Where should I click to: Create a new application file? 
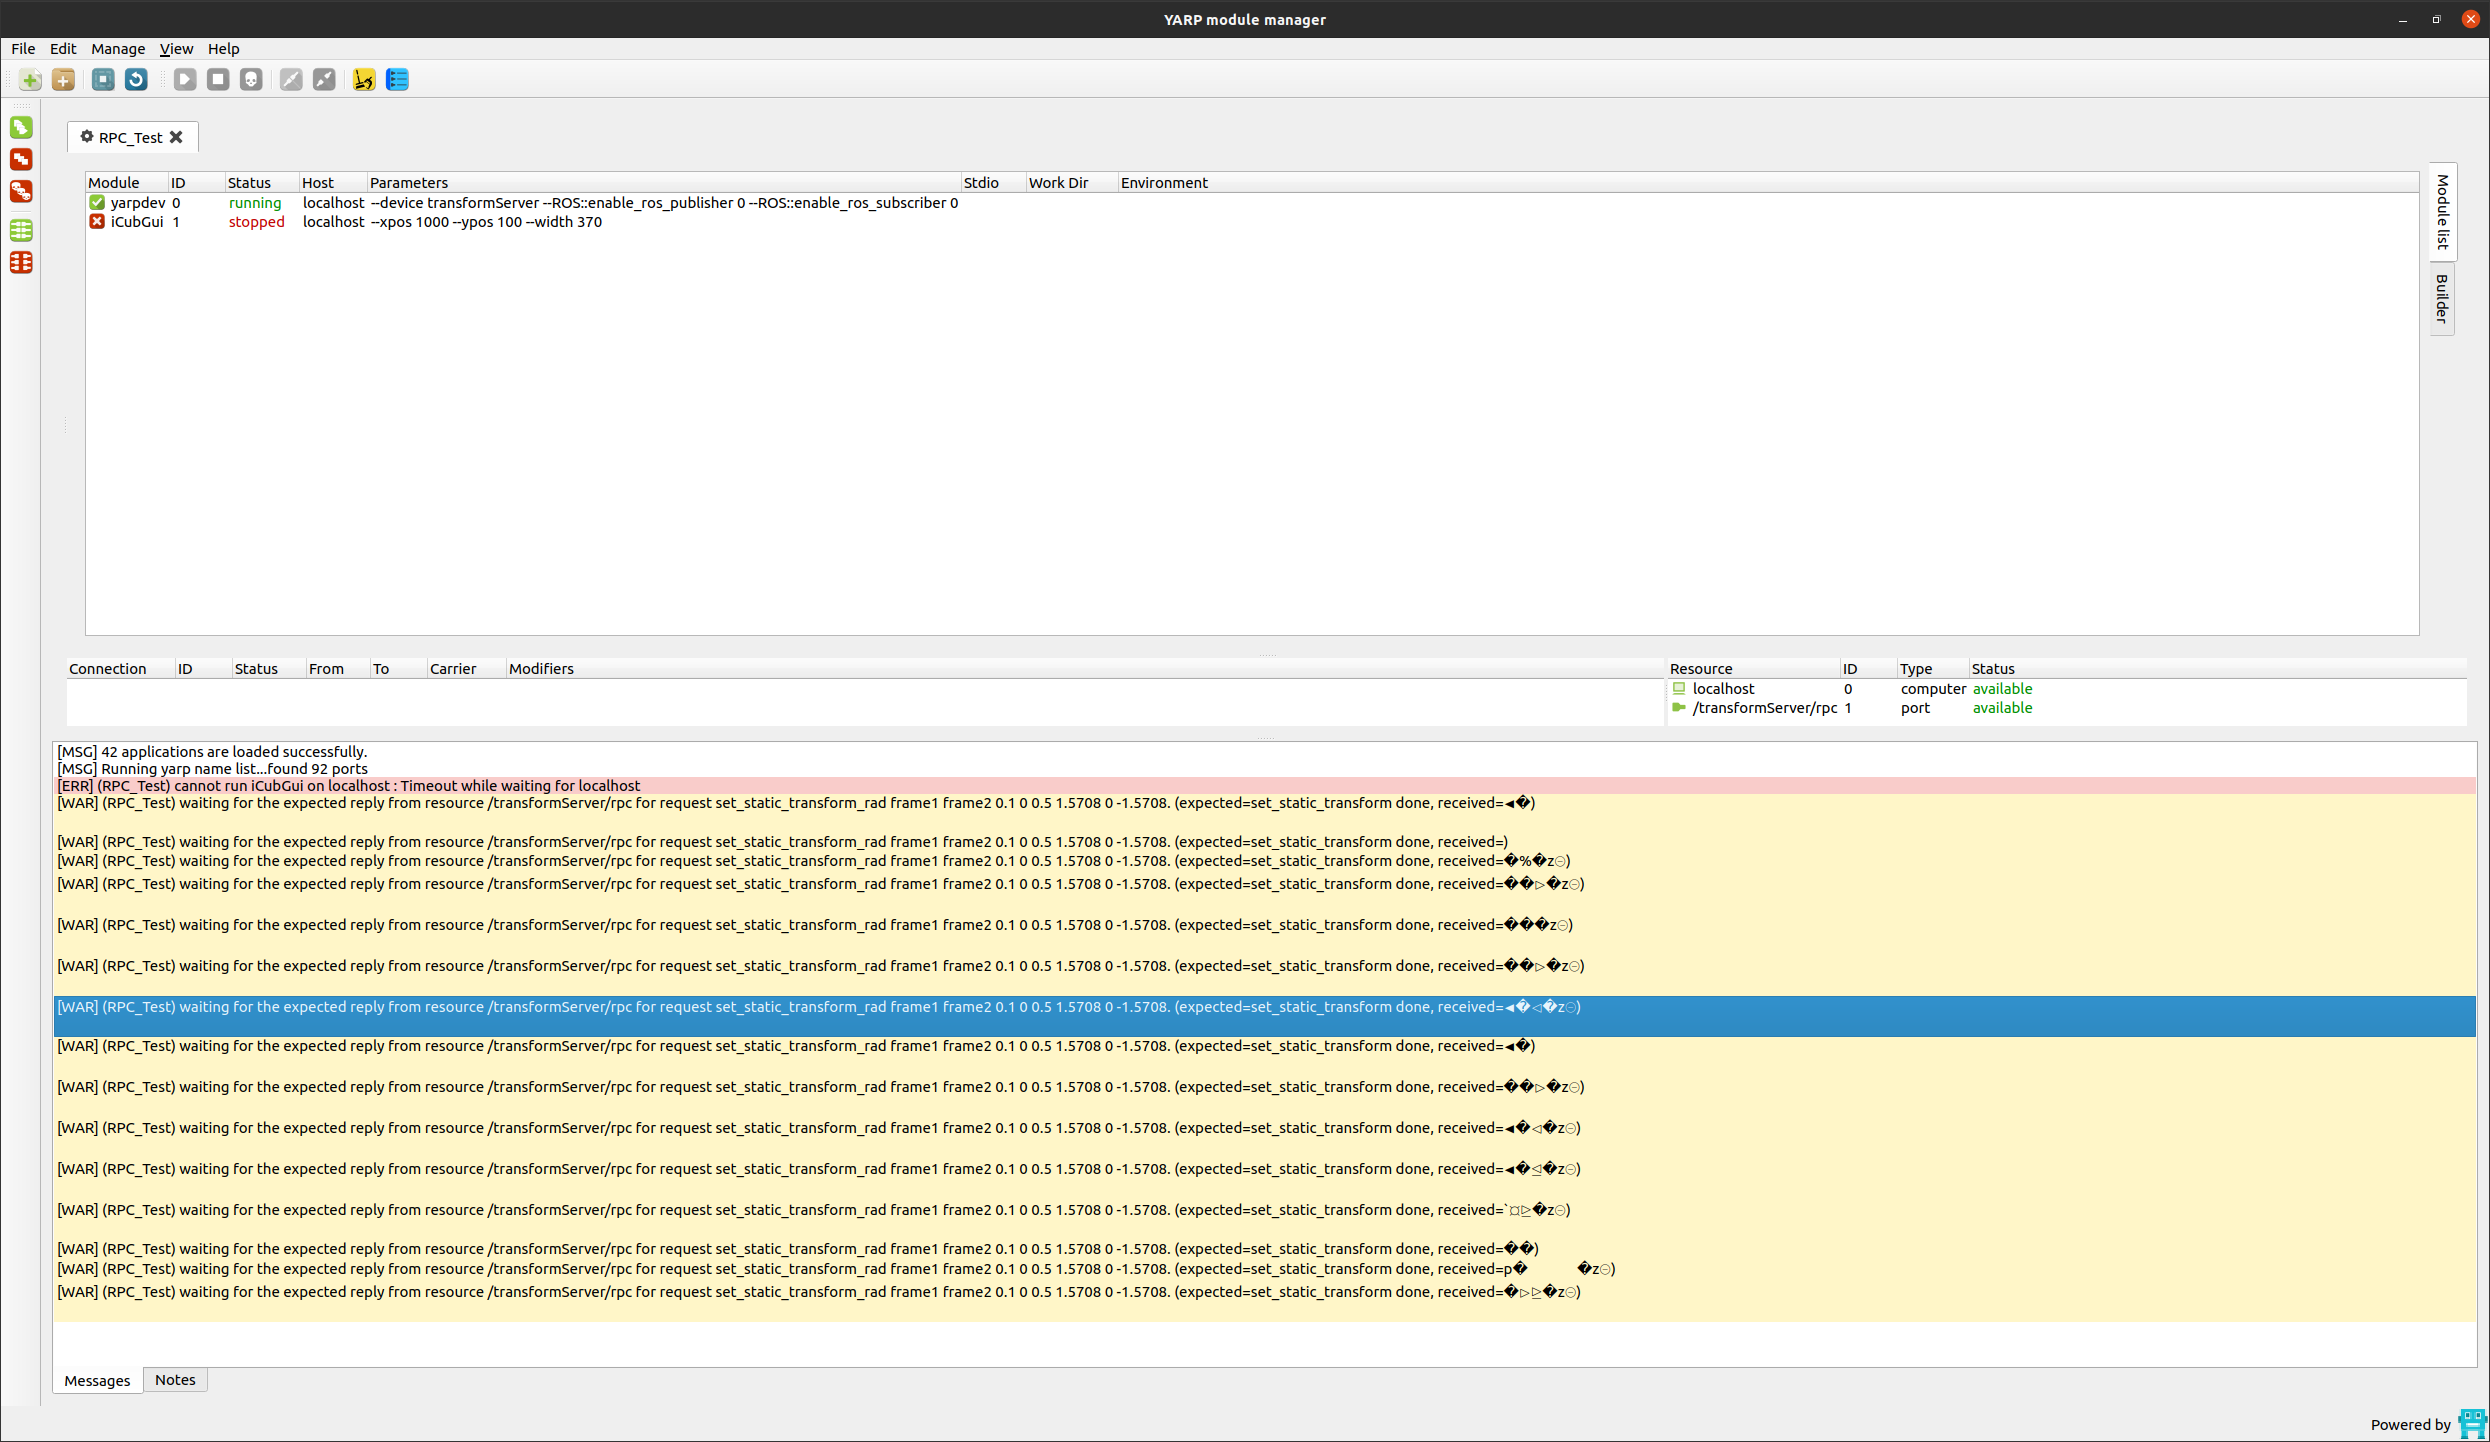(29, 79)
